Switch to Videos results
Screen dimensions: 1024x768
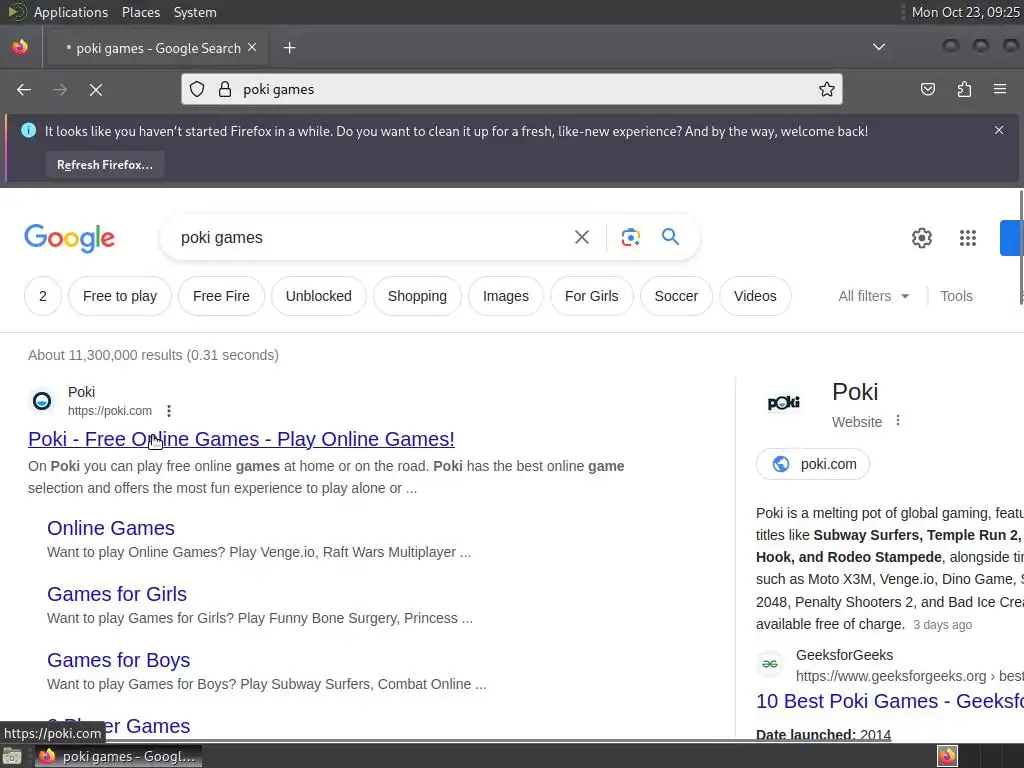pos(756,296)
